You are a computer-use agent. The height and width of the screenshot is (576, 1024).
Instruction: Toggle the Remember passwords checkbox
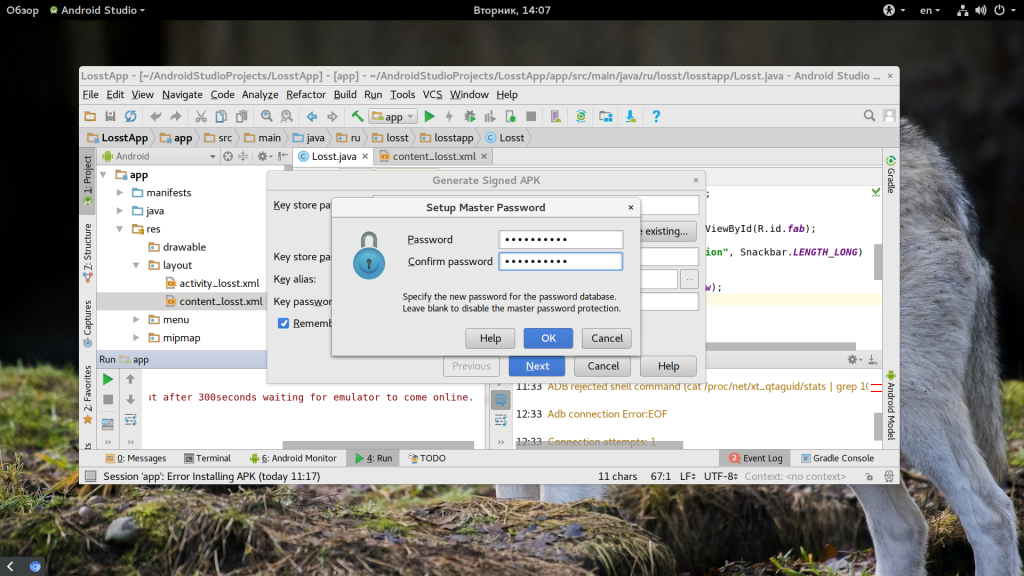pos(284,323)
